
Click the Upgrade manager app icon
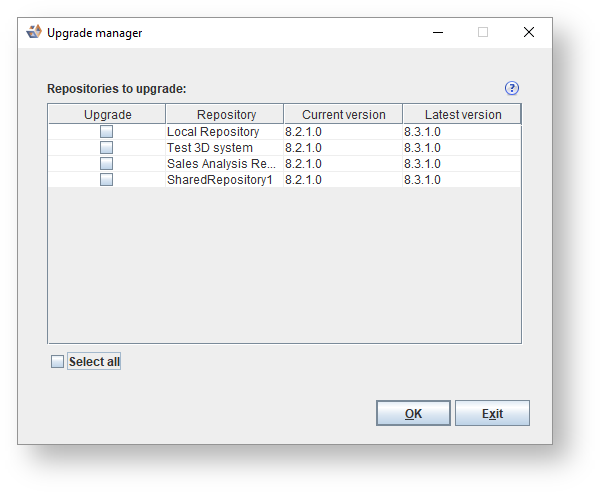(34, 32)
